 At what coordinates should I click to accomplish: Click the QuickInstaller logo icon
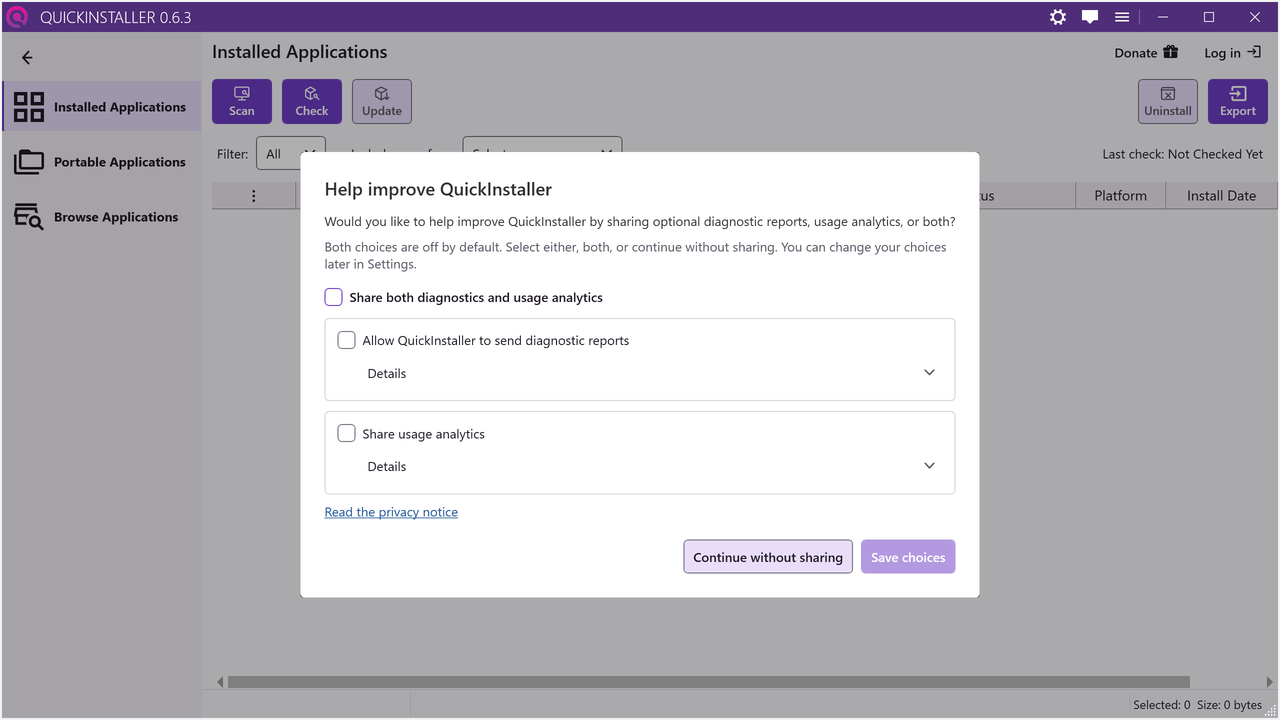click(17, 17)
